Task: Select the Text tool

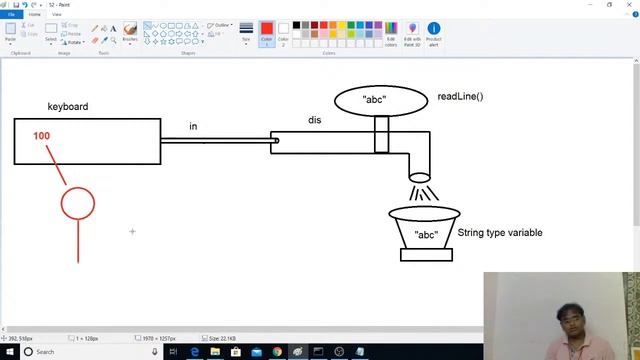Action: 113,29
